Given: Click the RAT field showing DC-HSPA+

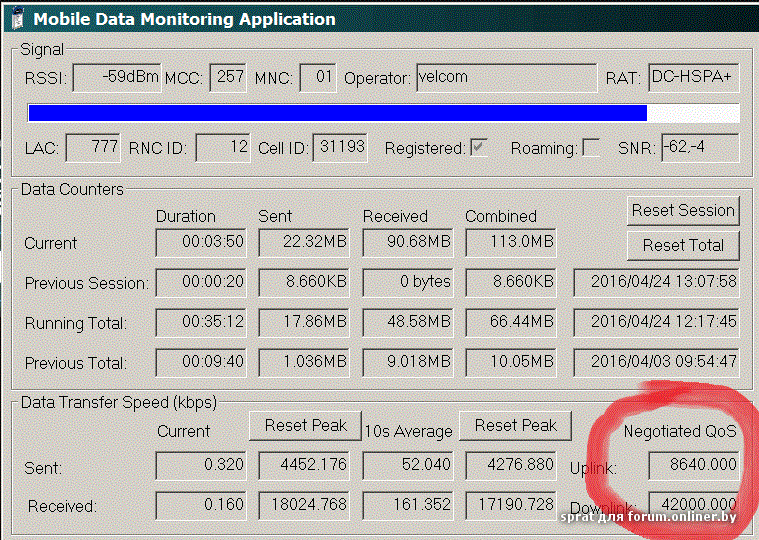Looking at the screenshot, I should (x=692, y=77).
